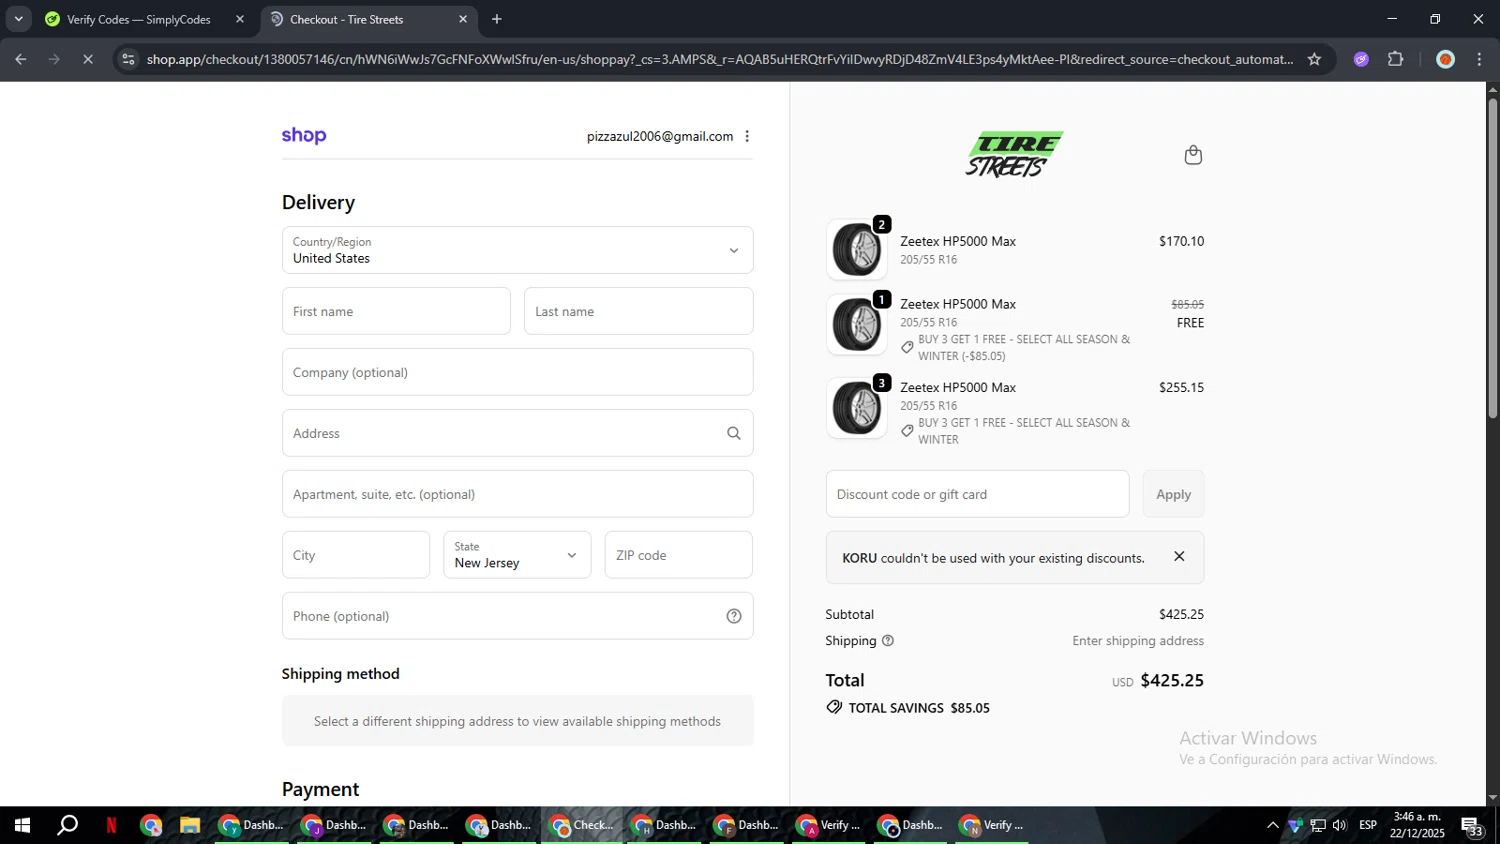Click the Shop logo
The image size is (1500, 844).
tap(304, 136)
